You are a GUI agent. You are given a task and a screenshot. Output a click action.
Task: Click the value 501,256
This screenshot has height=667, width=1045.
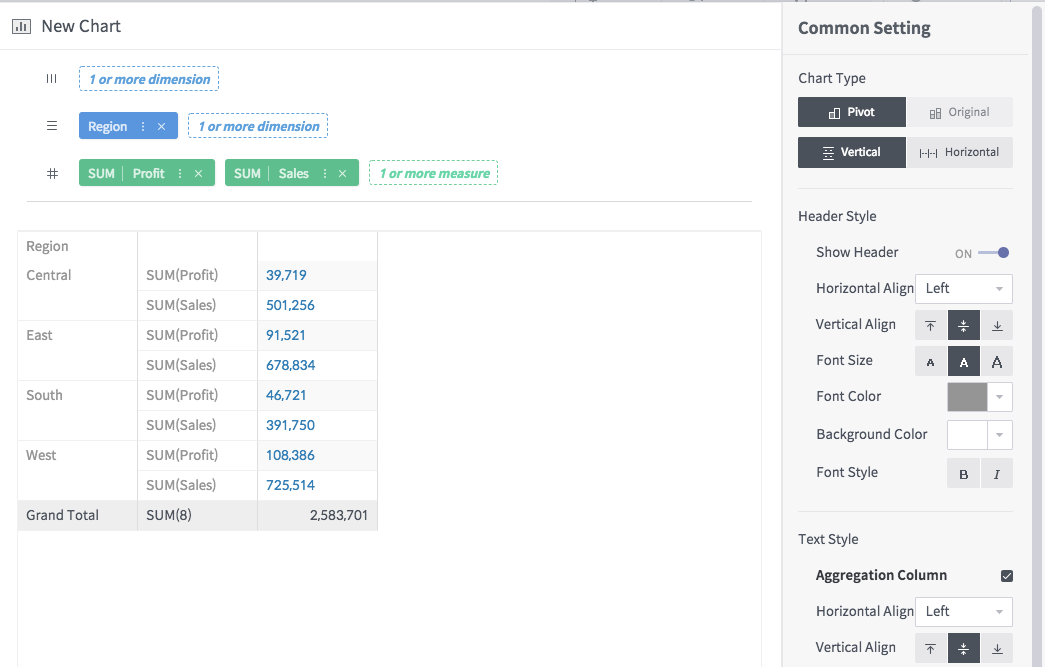click(290, 305)
